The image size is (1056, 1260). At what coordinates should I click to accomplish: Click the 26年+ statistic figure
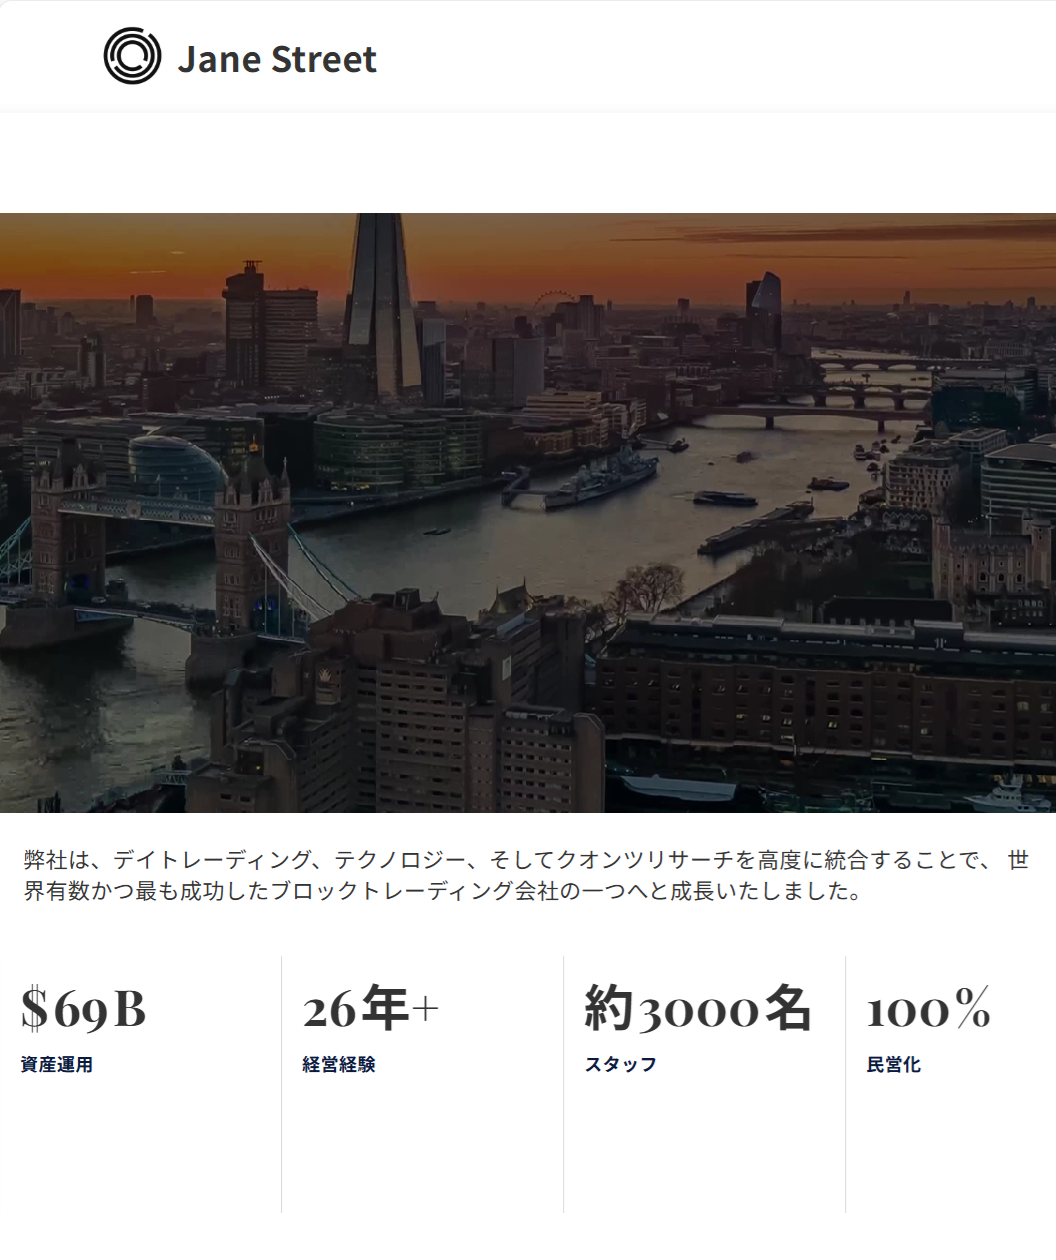tap(371, 1008)
